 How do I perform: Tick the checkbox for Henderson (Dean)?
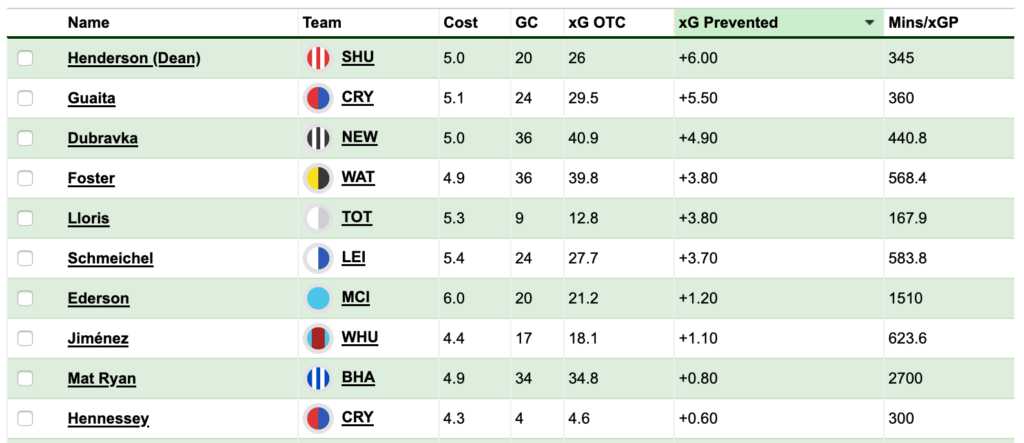point(25,59)
